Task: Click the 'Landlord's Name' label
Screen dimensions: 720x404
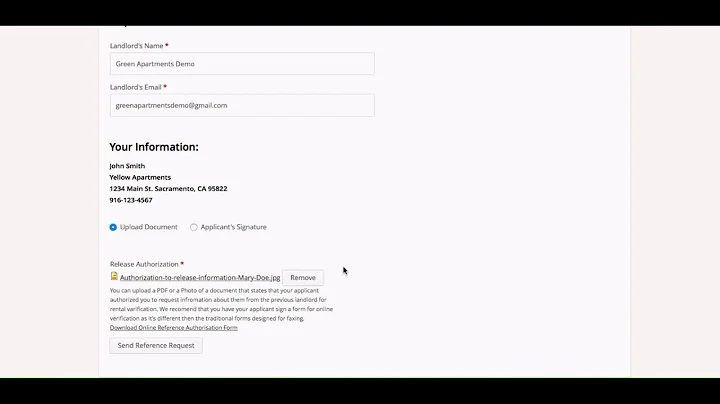Action: coord(136,46)
